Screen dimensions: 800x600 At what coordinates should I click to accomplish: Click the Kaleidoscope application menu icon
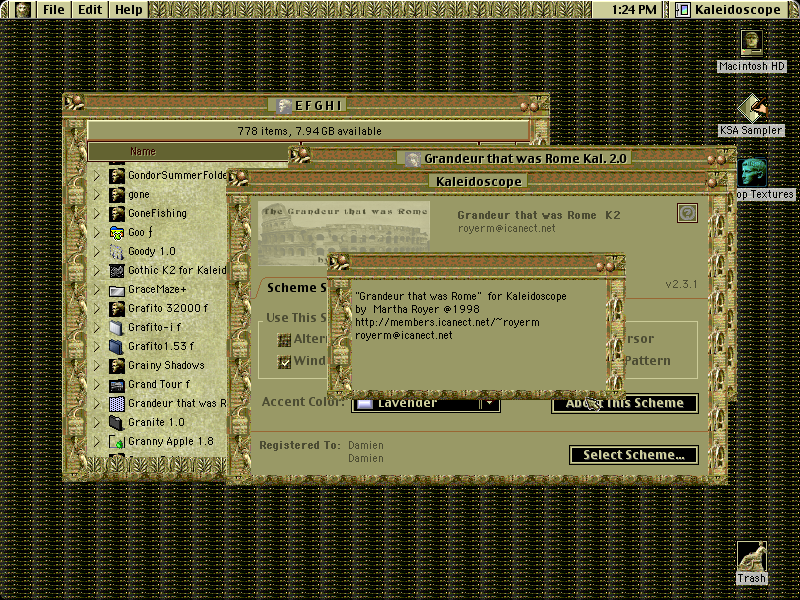[x=683, y=10]
